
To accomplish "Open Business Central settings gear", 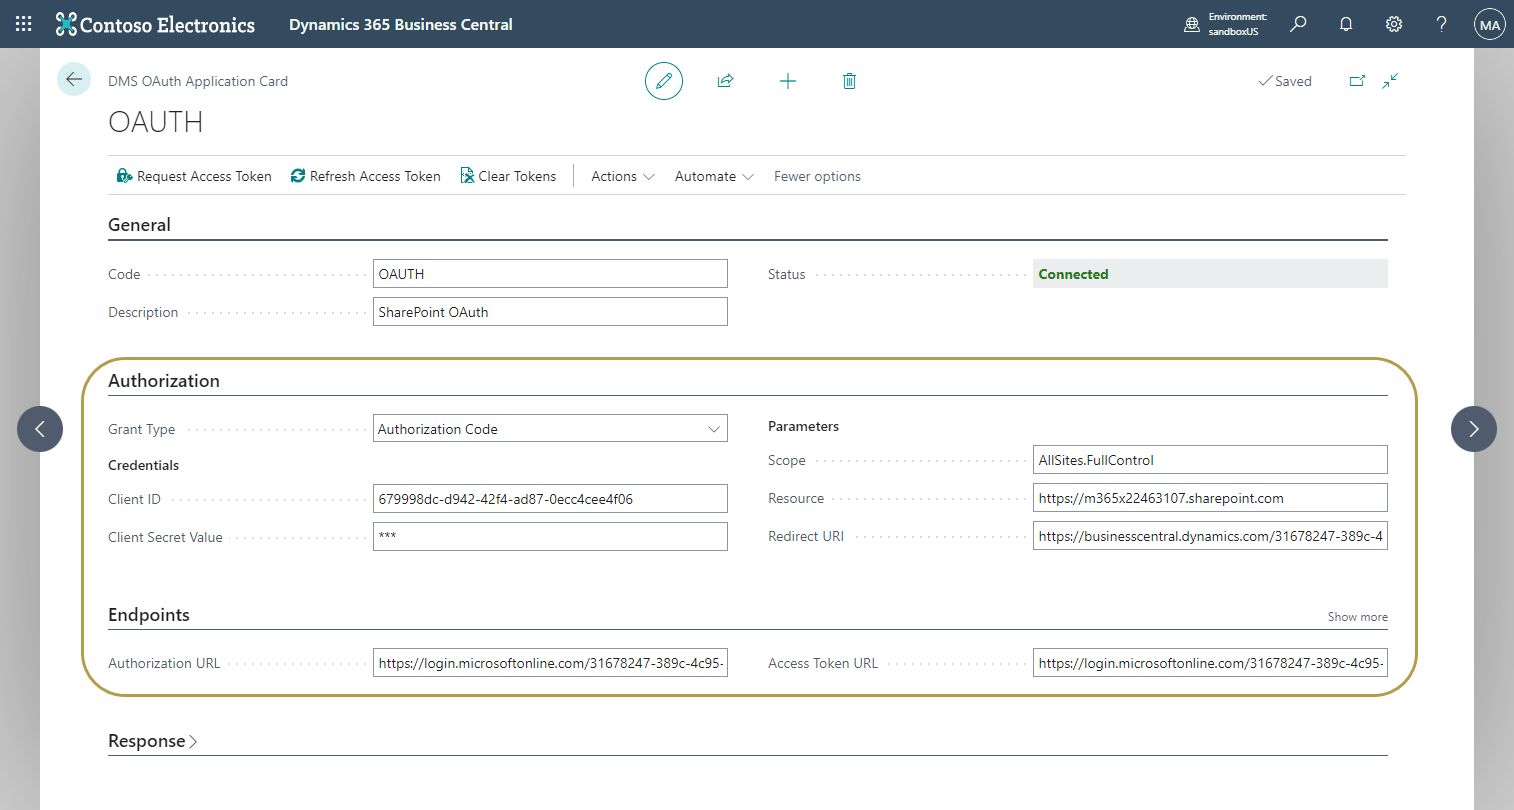I will [x=1394, y=23].
